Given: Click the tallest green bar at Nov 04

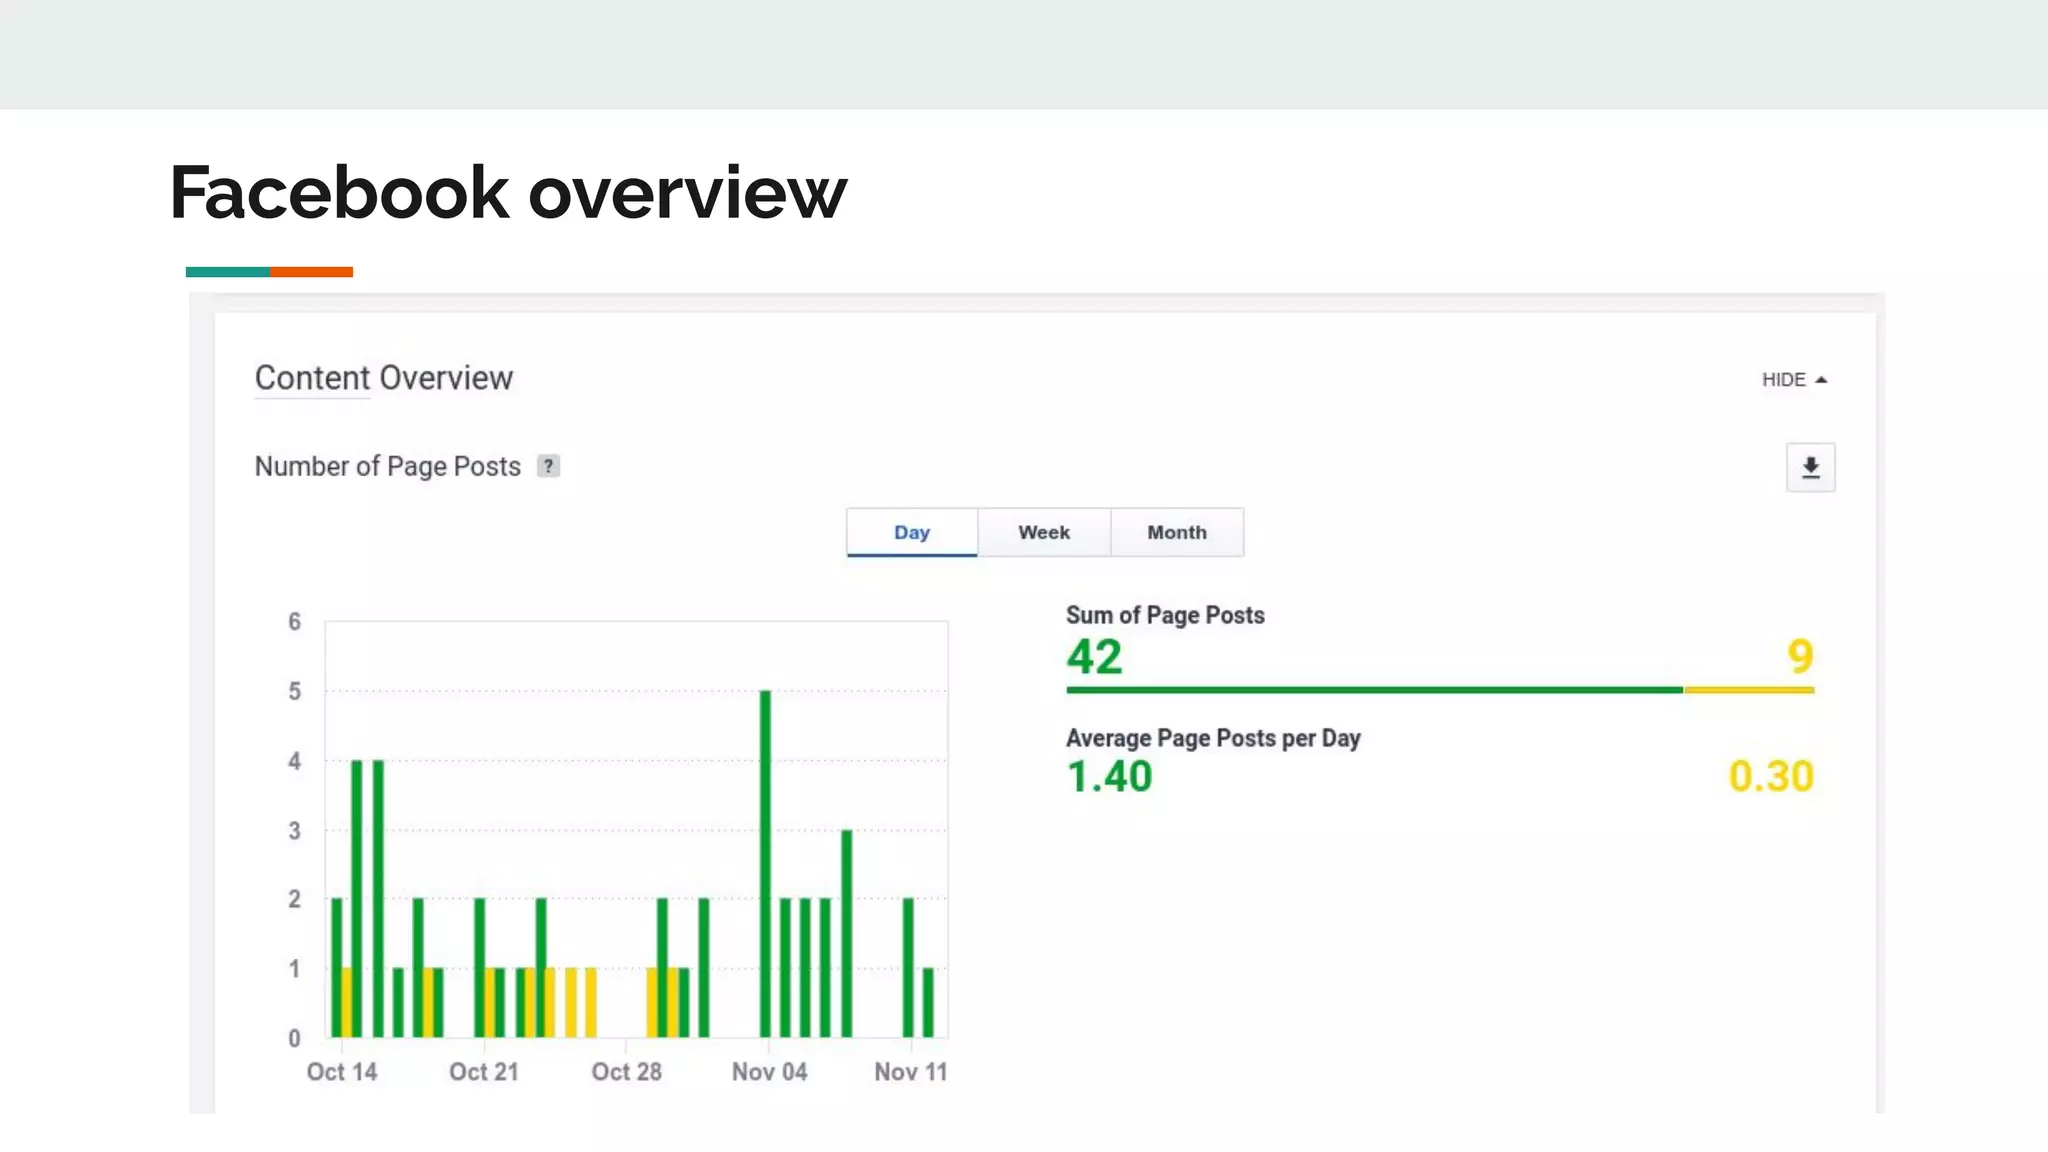Looking at the screenshot, I should click(x=765, y=863).
